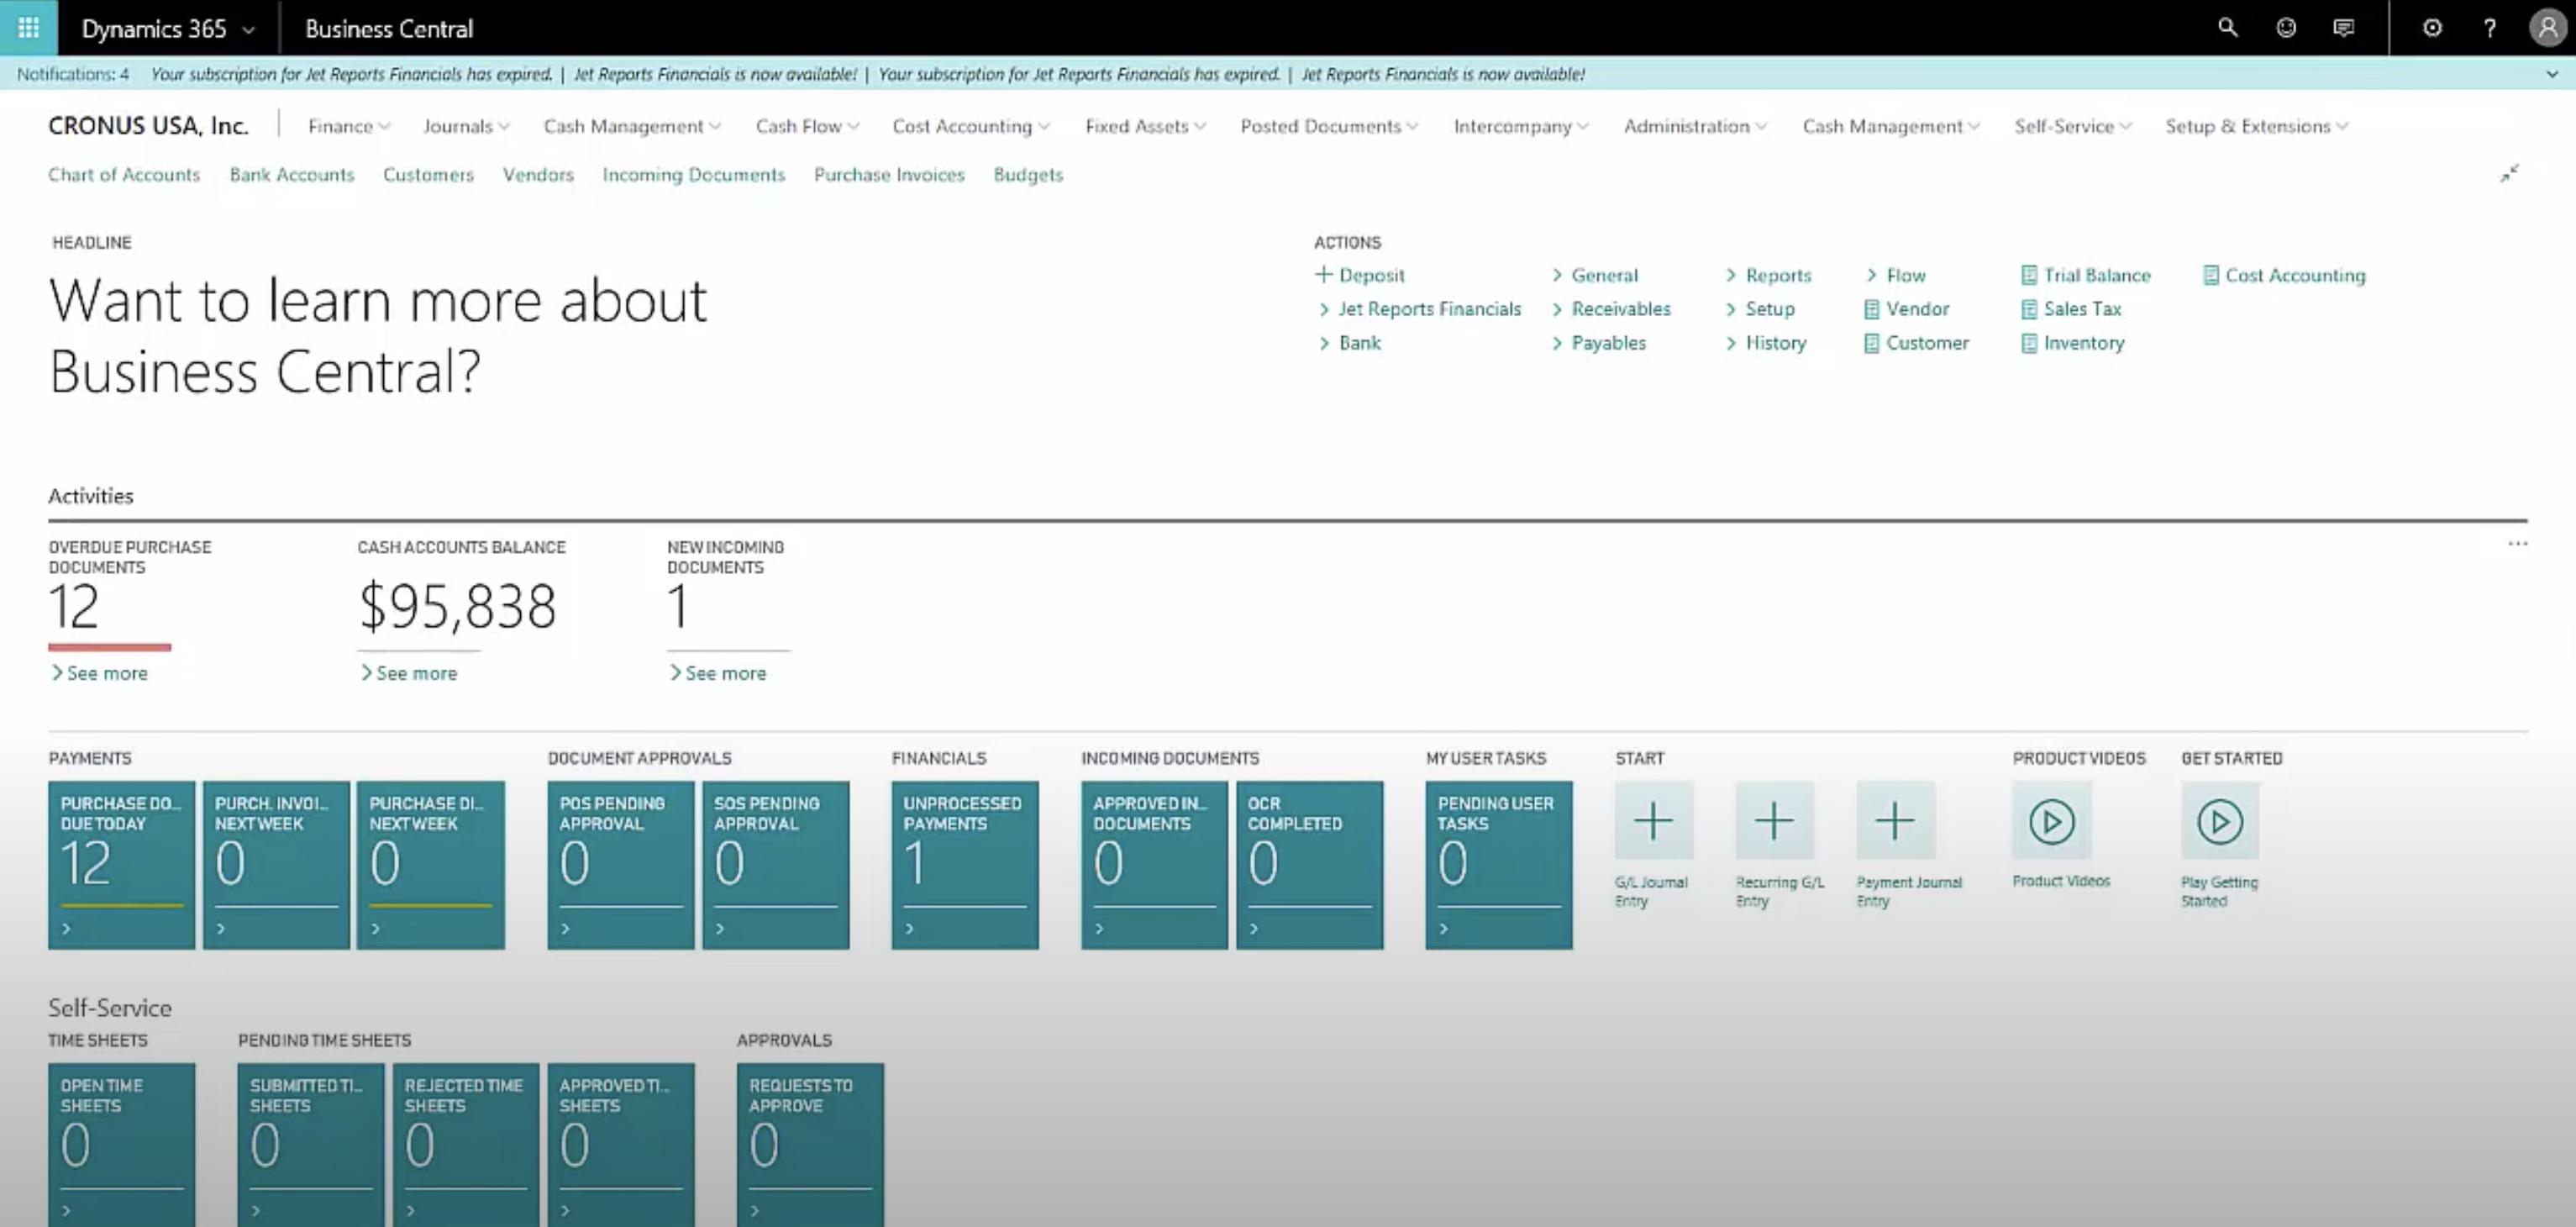2576x1227 pixels.
Task: Open Posted Documents menu
Action: [x=1328, y=126]
